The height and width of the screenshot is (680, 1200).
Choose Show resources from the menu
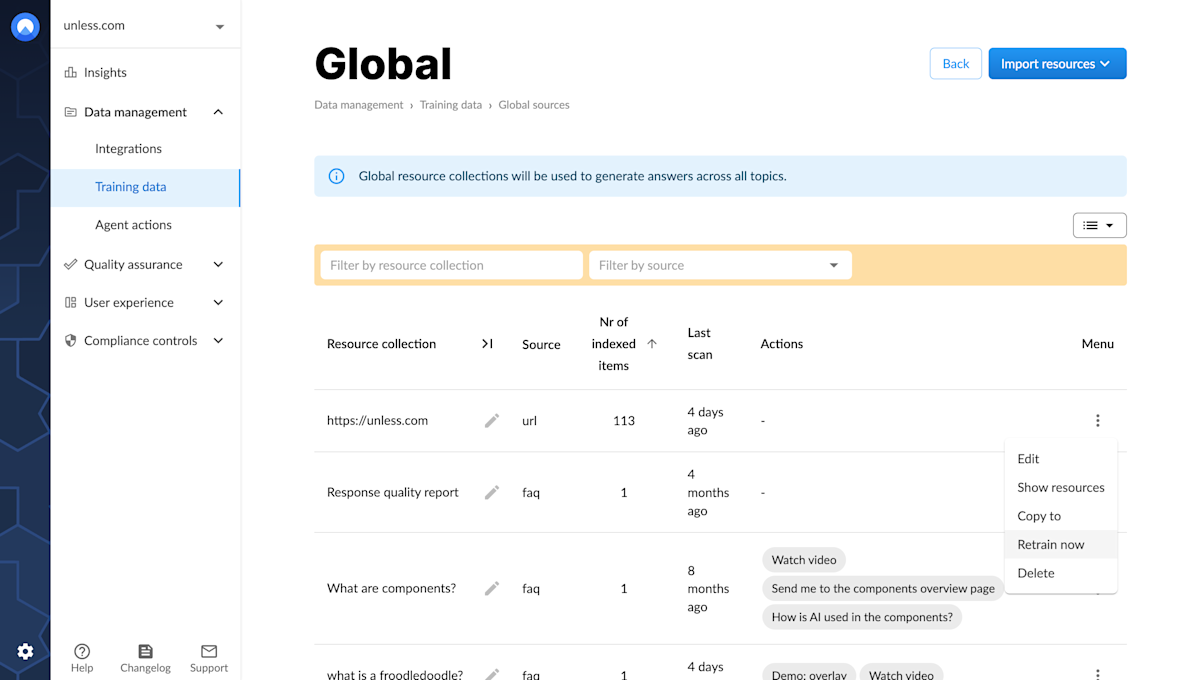click(x=1060, y=488)
